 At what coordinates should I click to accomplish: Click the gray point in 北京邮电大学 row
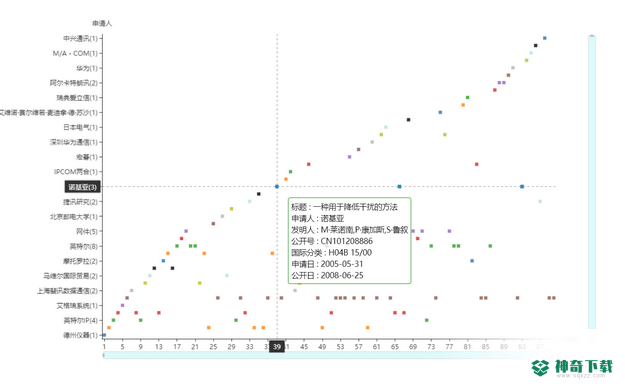pyautogui.click(x=222, y=216)
